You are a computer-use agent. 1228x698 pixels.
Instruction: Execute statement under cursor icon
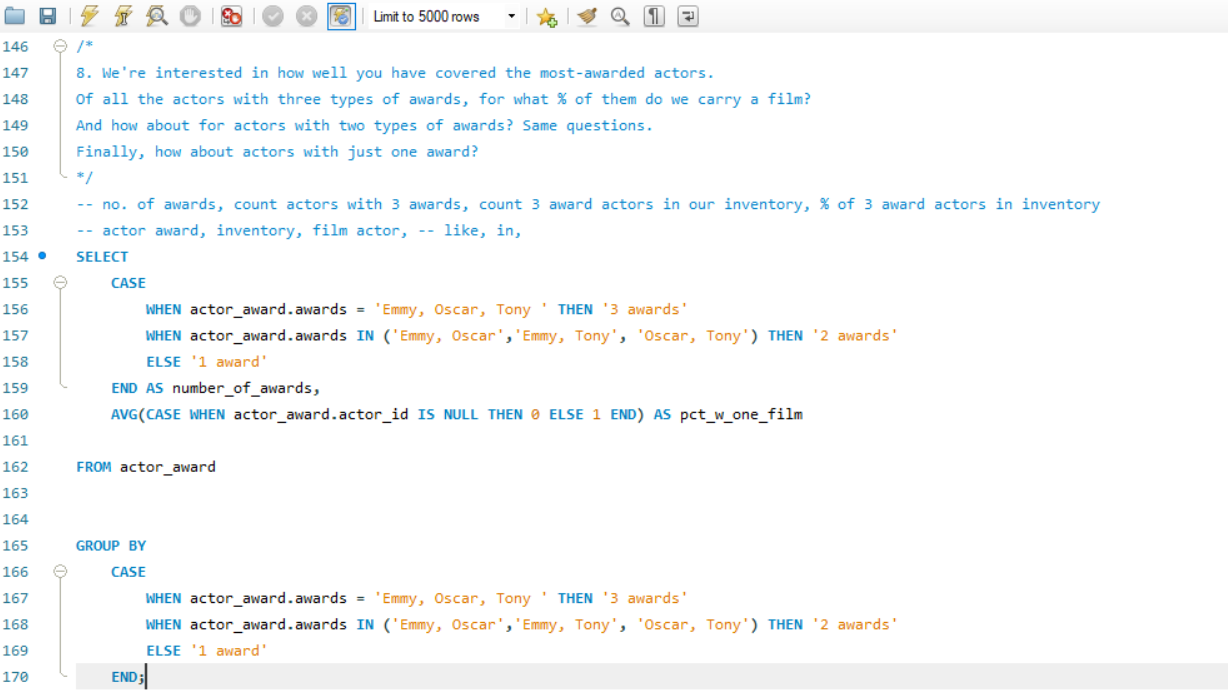click(123, 16)
